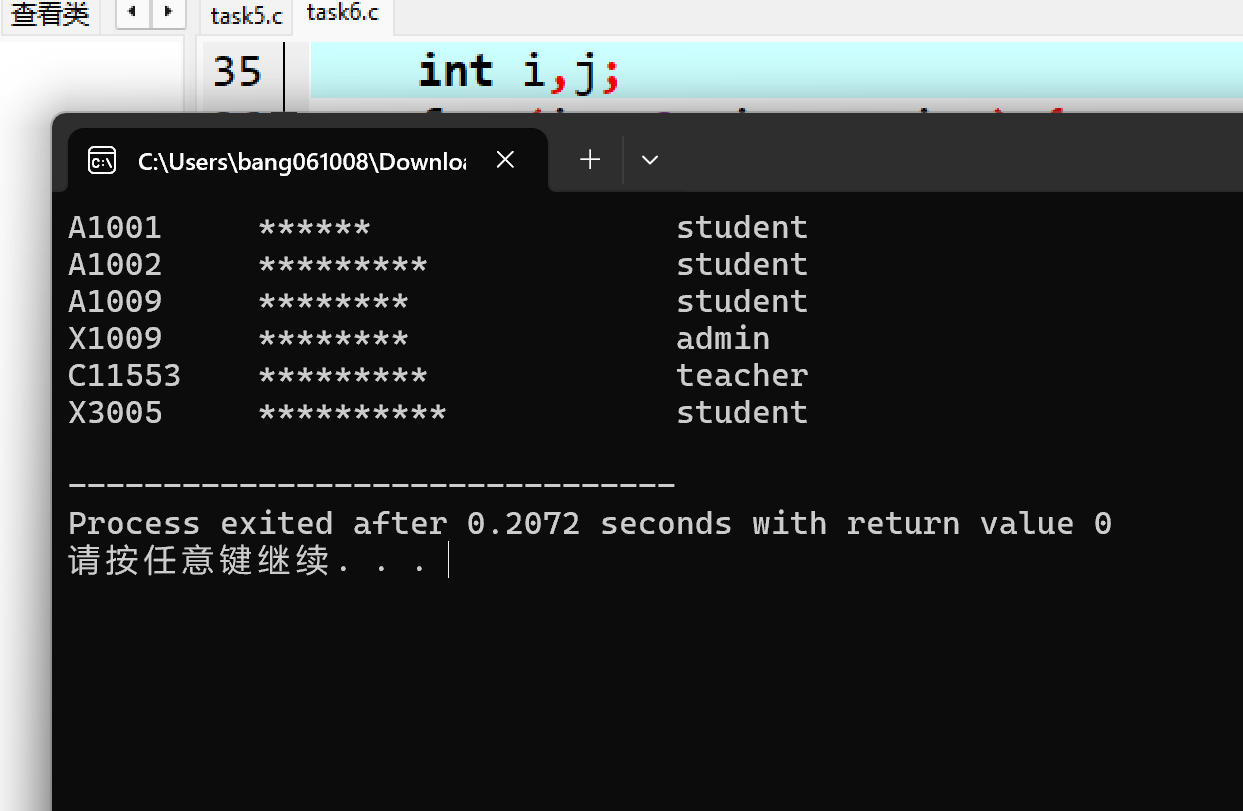Switch to the task5.c editor tab
This screenshot has height=811, width=1243.
pyautogui.click(x=246, y=16)
